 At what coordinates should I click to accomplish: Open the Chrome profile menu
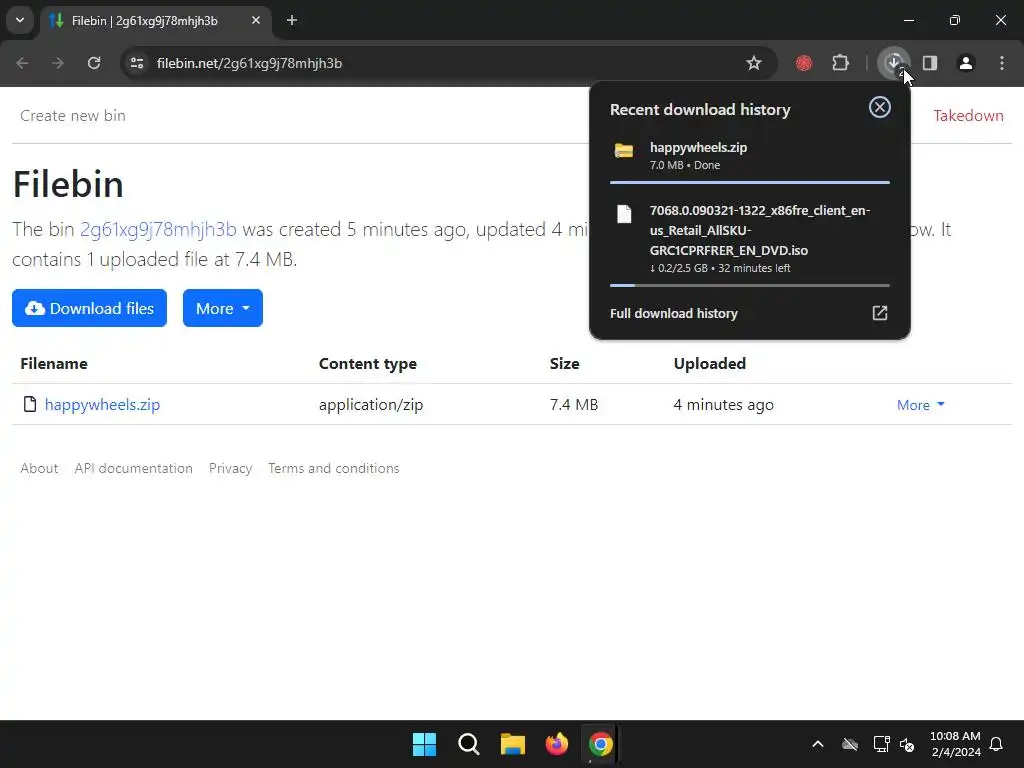pyautogui.click(x=966, y=63)
